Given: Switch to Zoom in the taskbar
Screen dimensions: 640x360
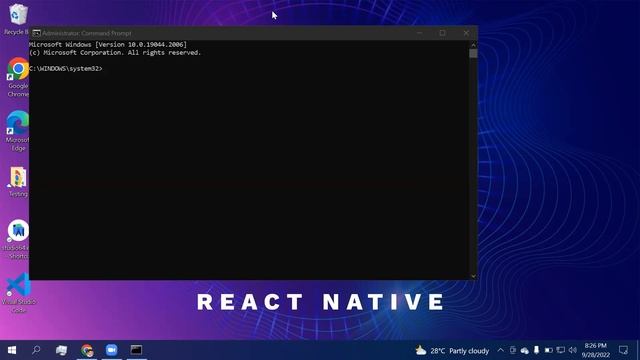Looking at the screenshot, I should pyautogui.click(x=111, y=350).
